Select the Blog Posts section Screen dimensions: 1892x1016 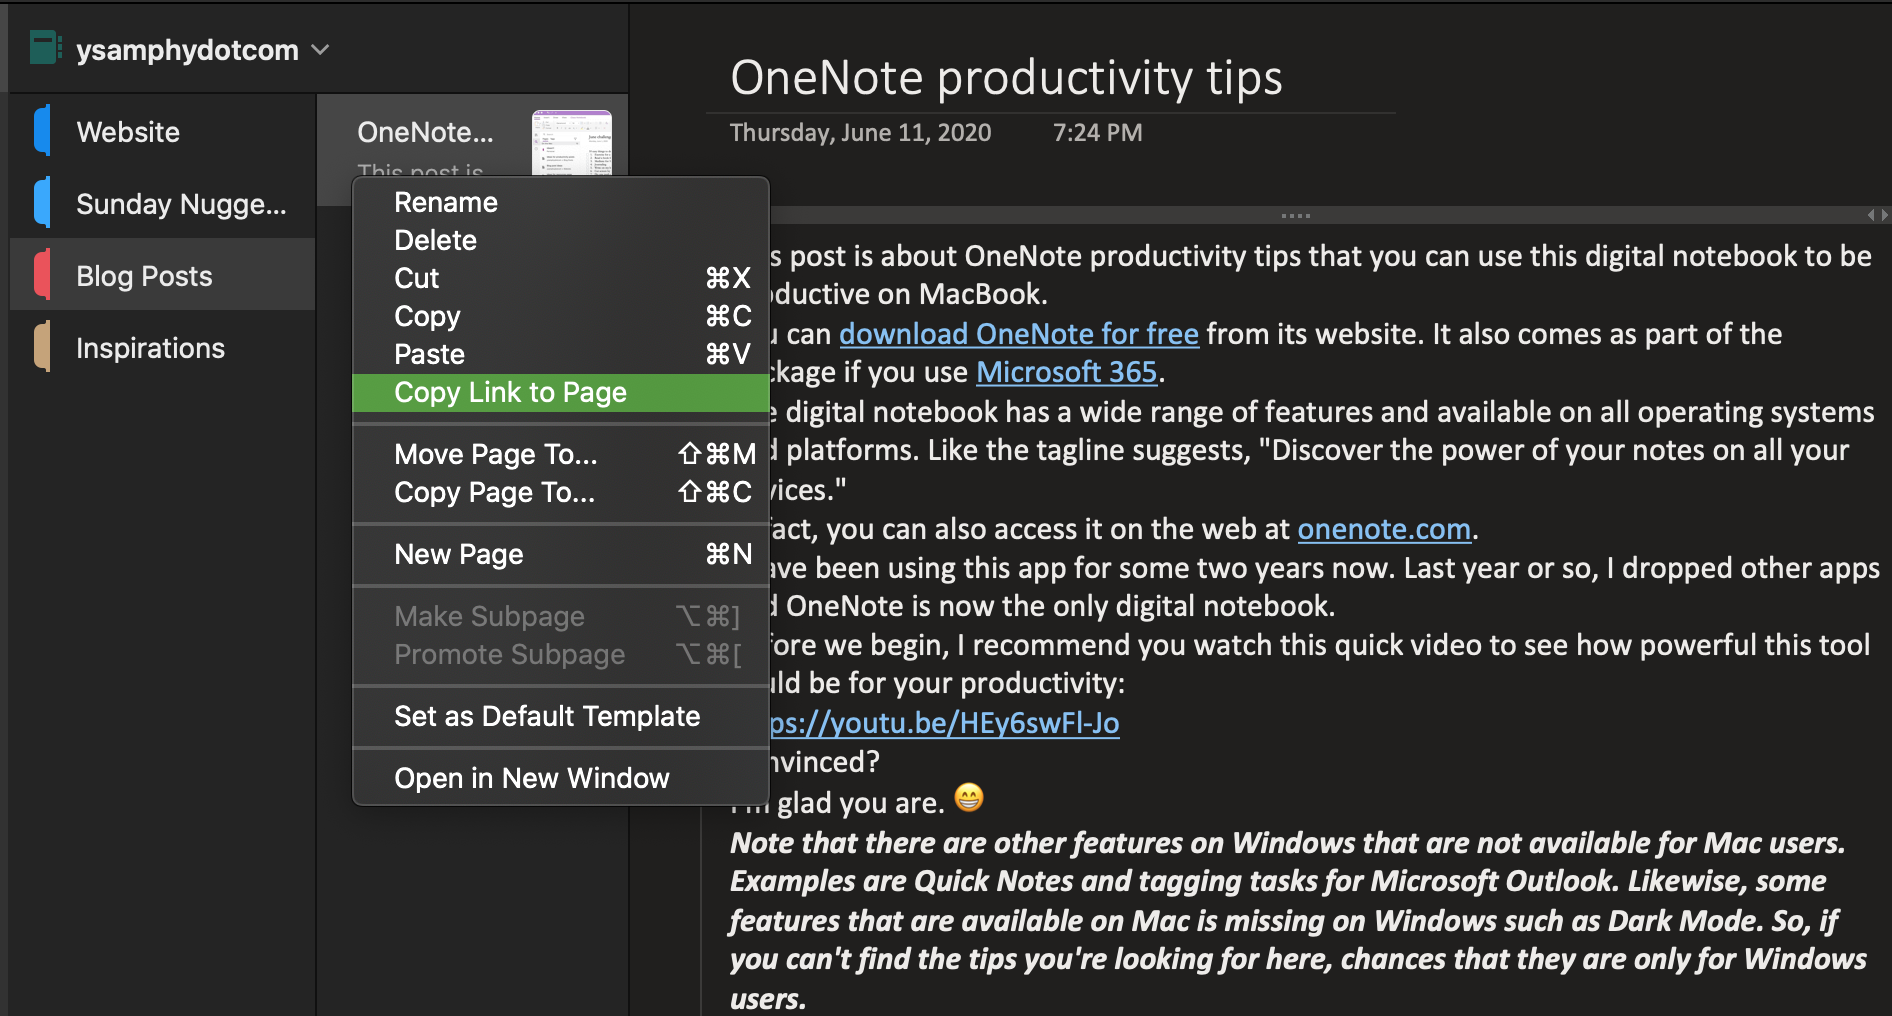click(x=162, y=276)
